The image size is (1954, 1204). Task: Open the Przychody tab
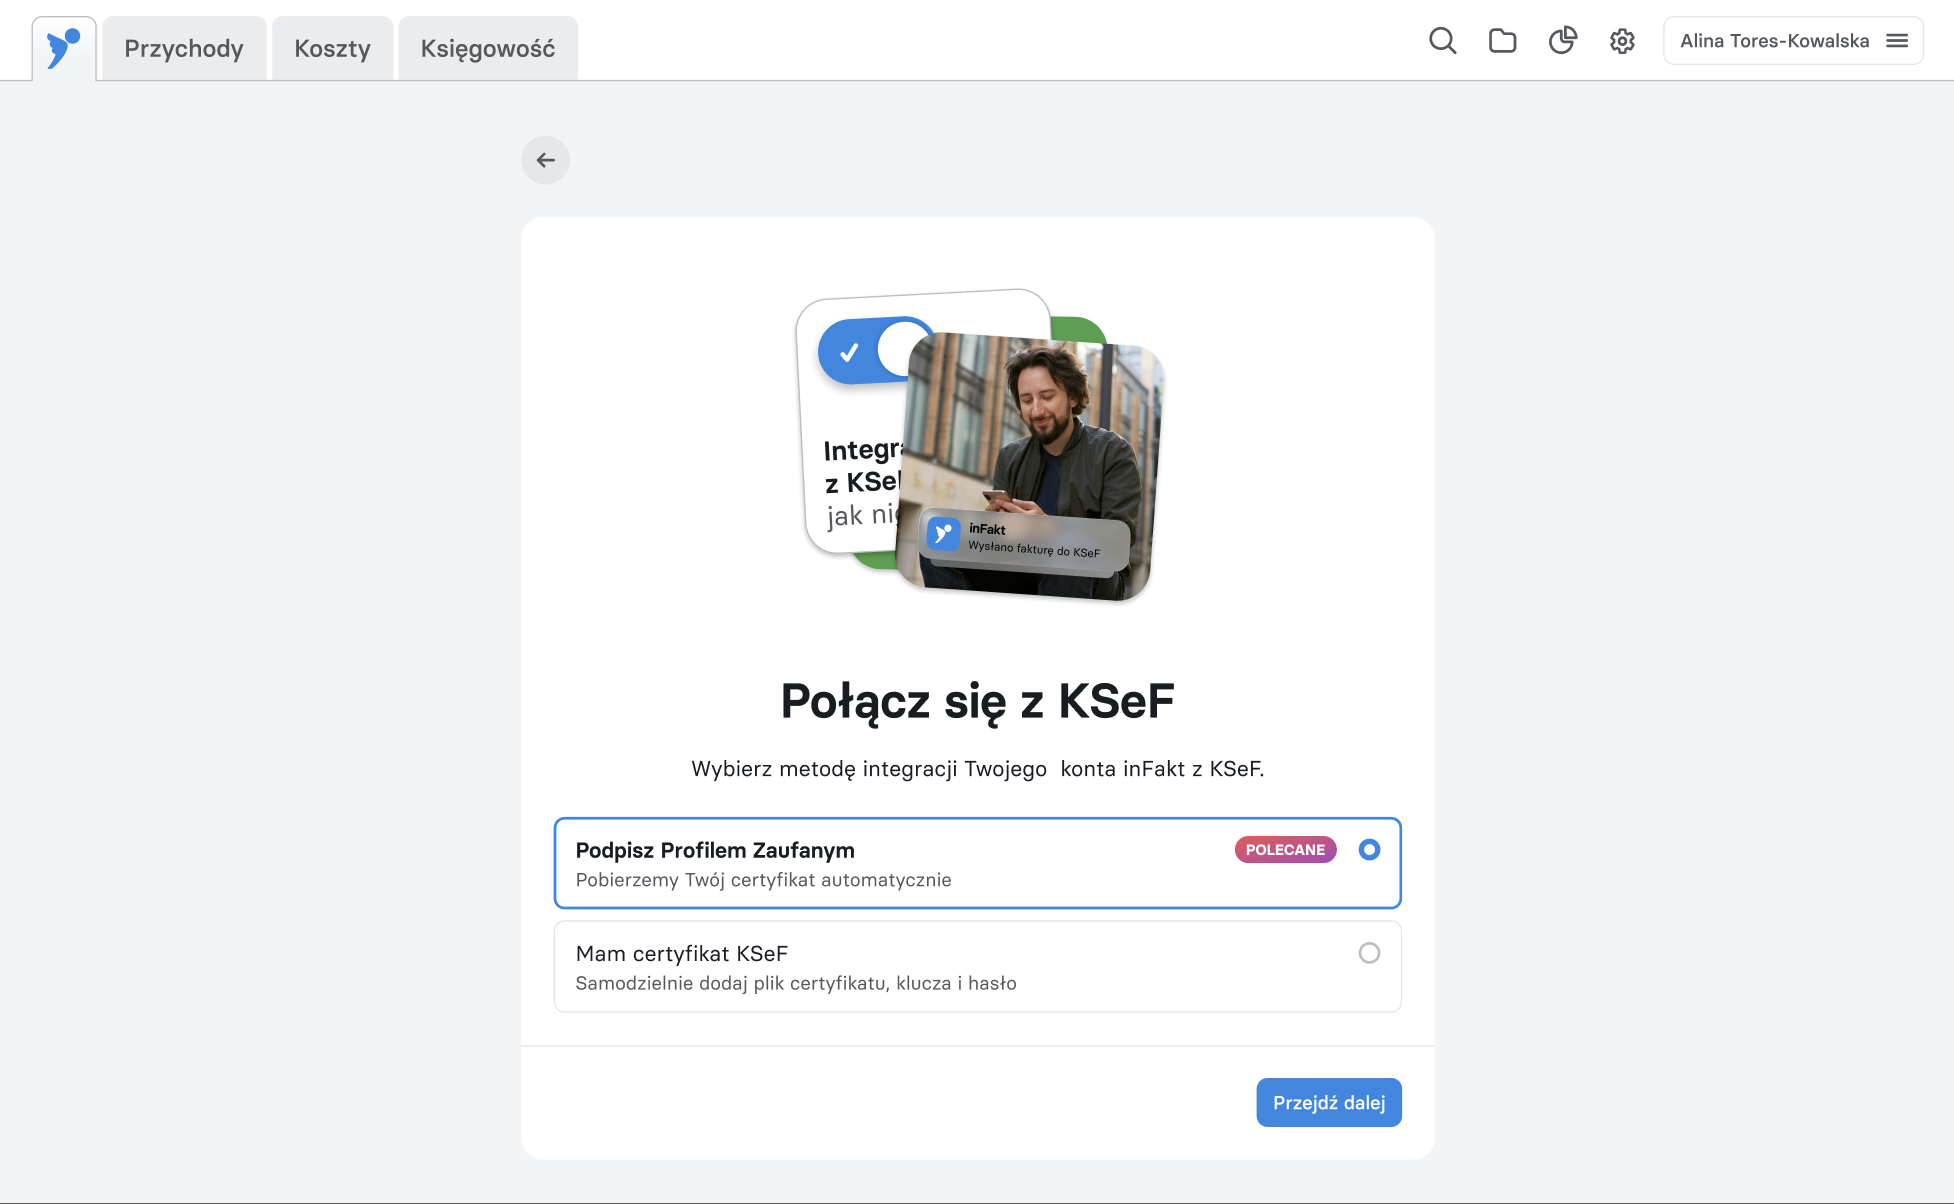click(x=184, y=48)
